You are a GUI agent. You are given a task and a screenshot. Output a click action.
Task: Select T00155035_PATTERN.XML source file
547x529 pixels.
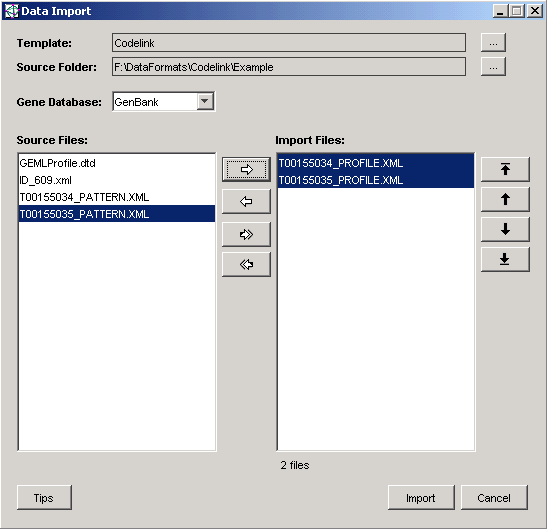(x=117, y=214)
